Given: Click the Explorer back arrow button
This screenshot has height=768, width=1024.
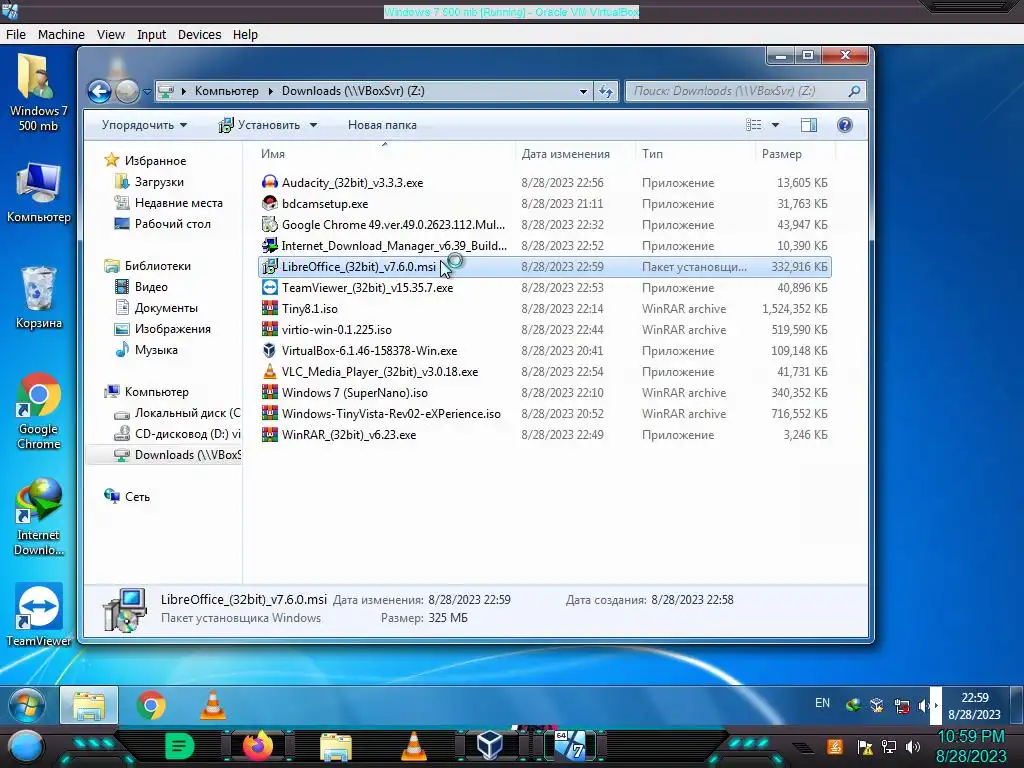Looking at the screenshot, I should pos(99,91).
